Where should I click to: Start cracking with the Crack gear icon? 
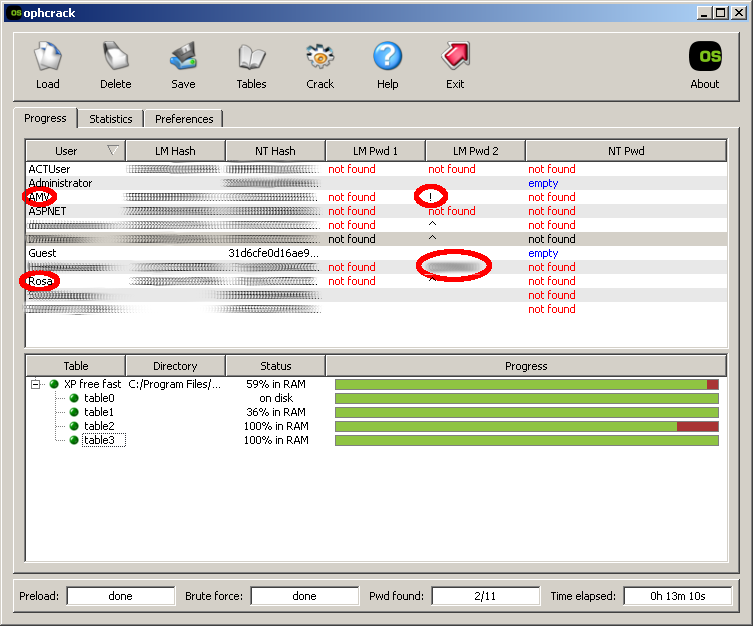pyautogui.click(x=320, y=57)
